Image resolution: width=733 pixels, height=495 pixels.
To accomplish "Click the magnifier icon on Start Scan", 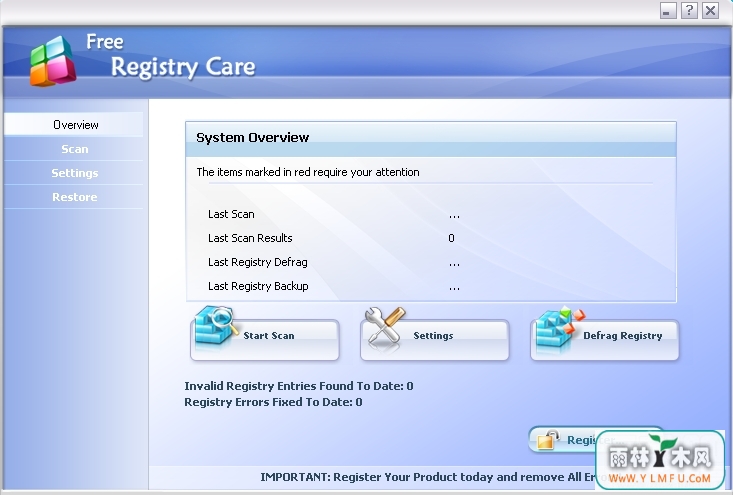I will 214,328.
